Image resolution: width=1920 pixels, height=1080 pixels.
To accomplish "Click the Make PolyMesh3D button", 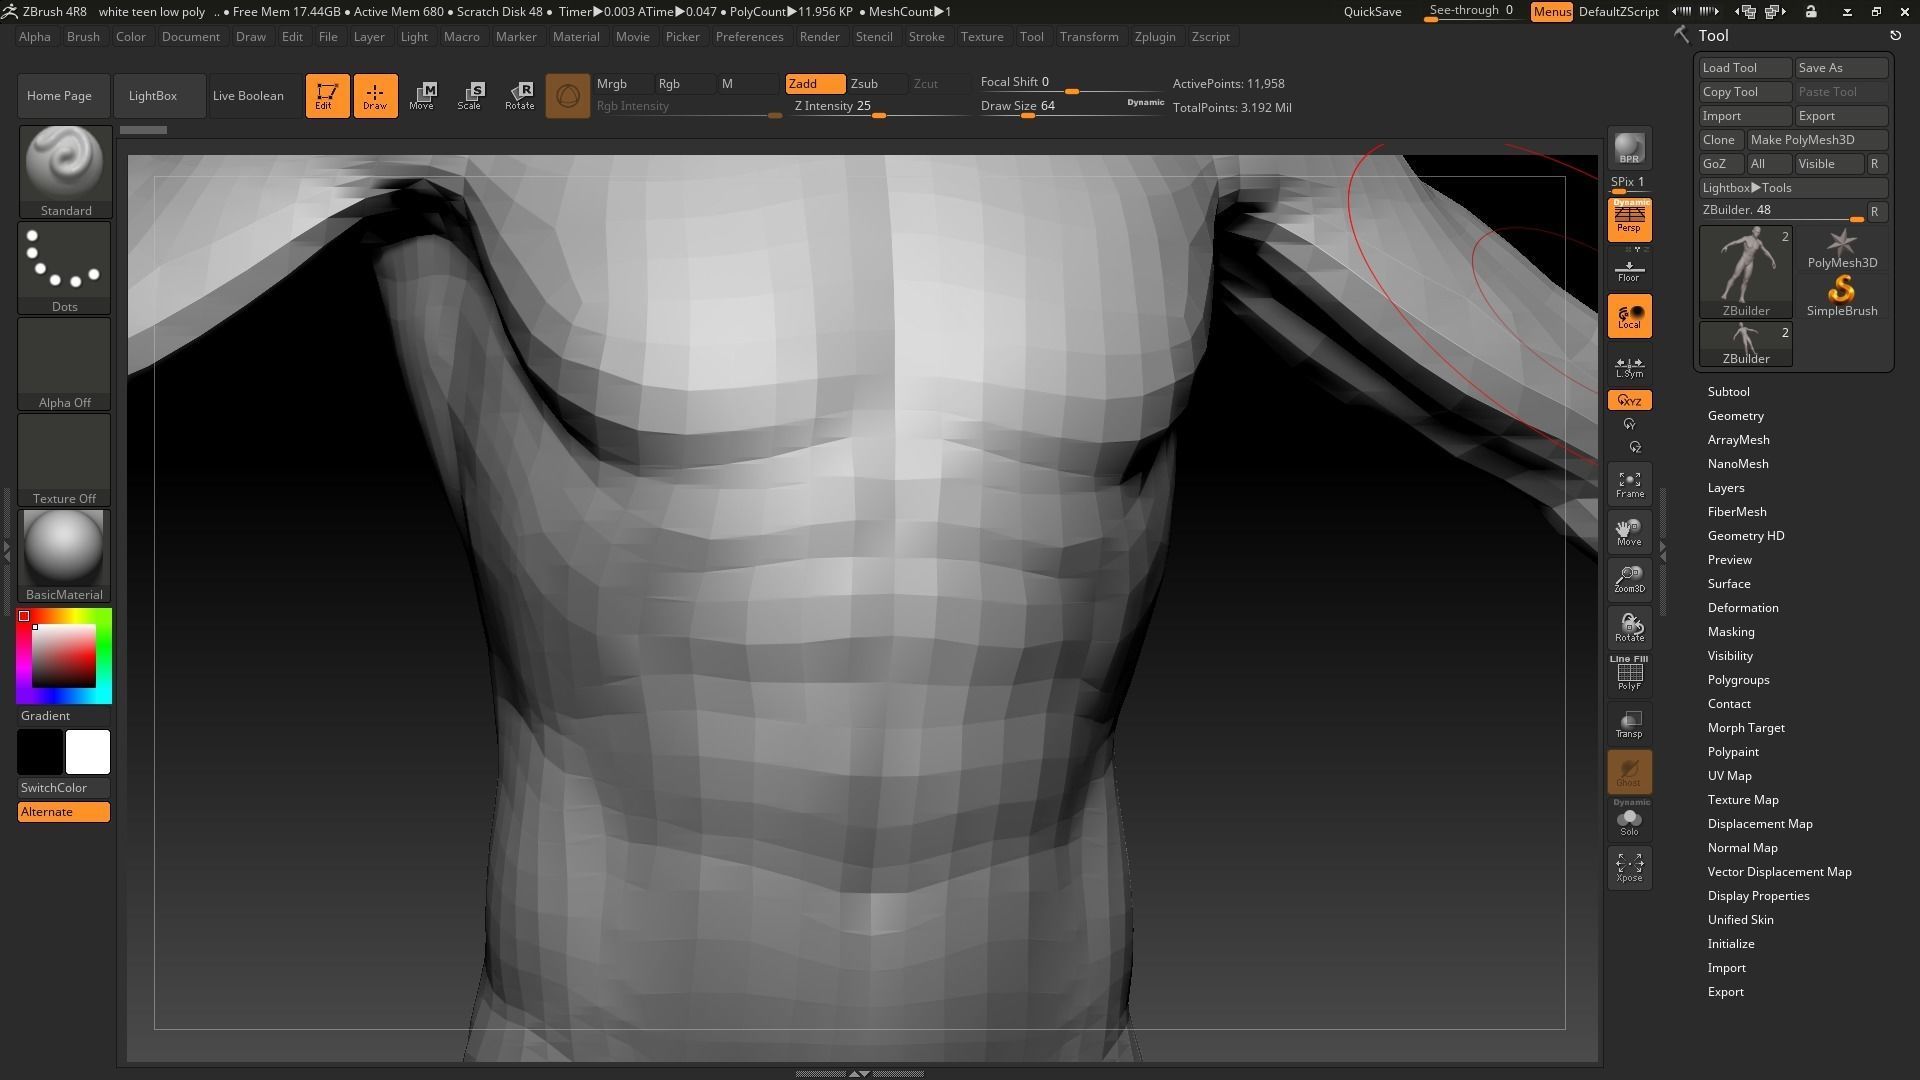I will click(1815, 140).
